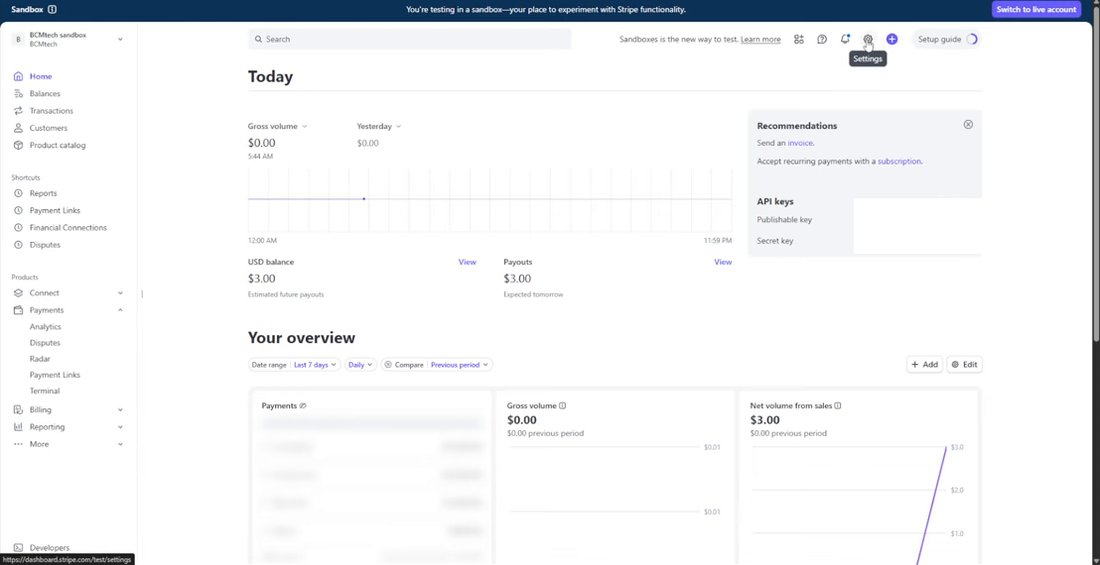Remove the Compare previous period filter
This screenshot has height=565, width=1100.
(x=388, y=365)
